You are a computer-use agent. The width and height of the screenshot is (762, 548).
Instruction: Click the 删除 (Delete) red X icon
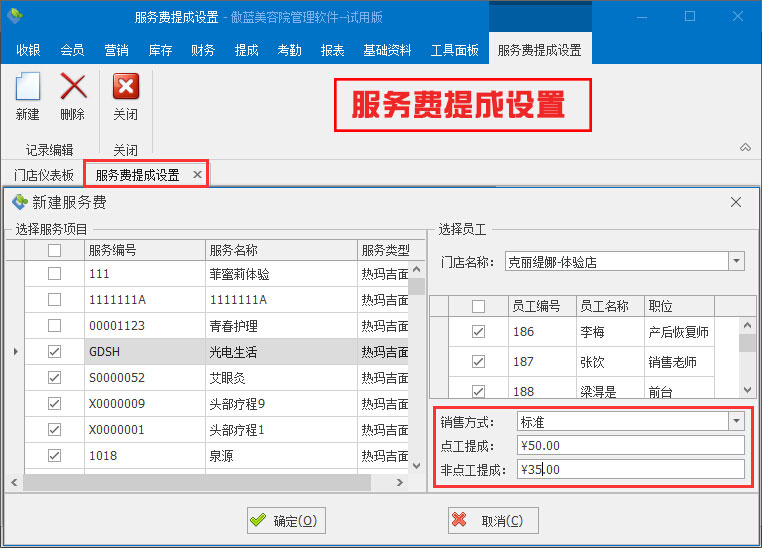click(73, 96)
